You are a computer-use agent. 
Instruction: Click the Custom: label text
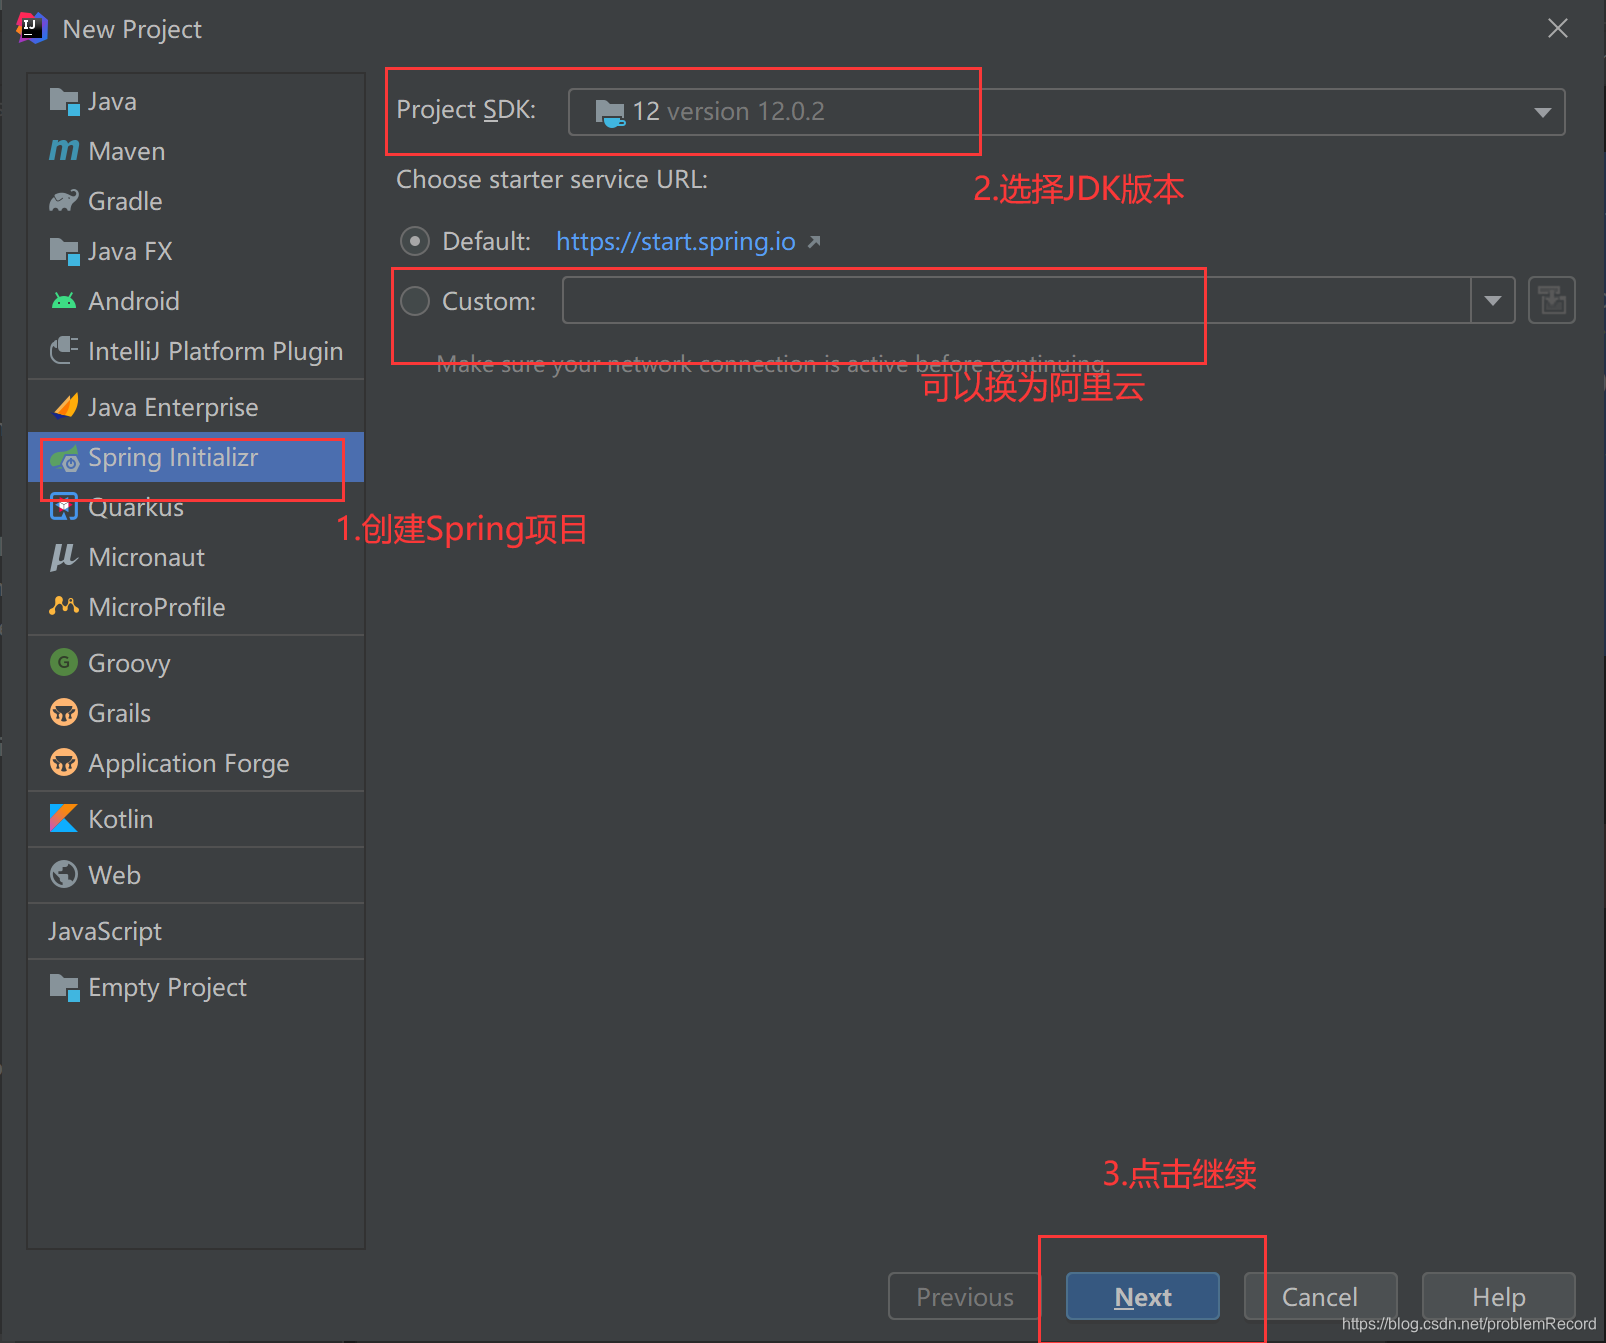click(489, 301)
